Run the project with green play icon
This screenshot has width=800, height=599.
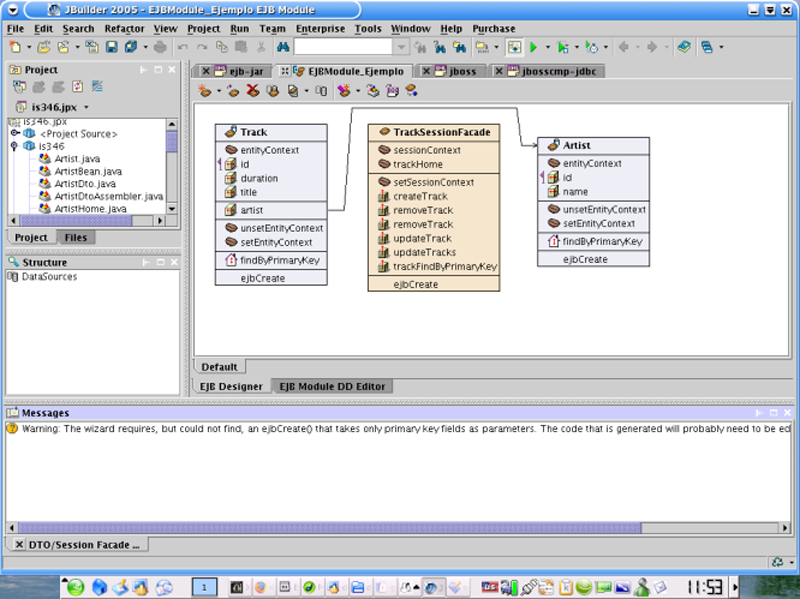click(534, 47)
